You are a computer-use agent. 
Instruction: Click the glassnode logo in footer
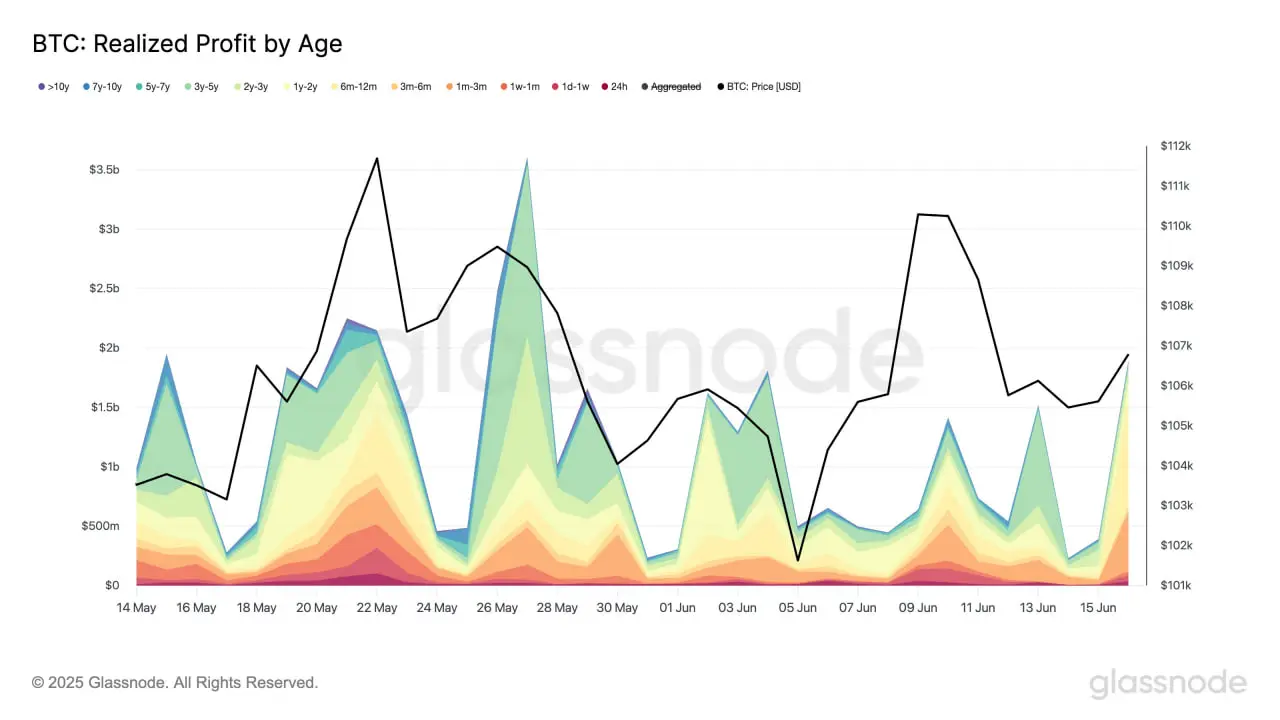[1168, 684]
